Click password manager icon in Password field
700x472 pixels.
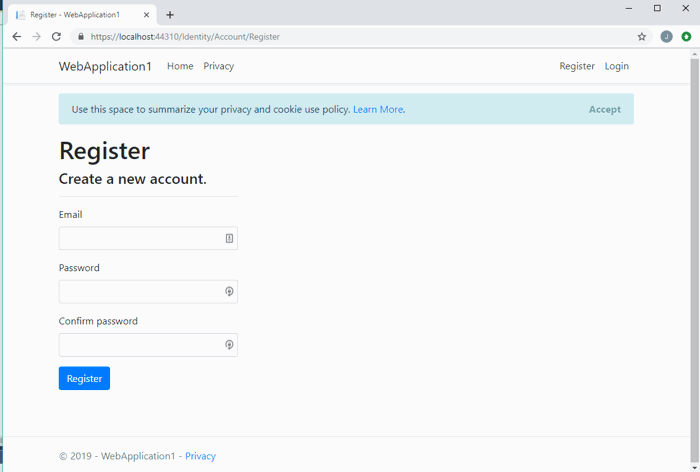click(229, 291)
